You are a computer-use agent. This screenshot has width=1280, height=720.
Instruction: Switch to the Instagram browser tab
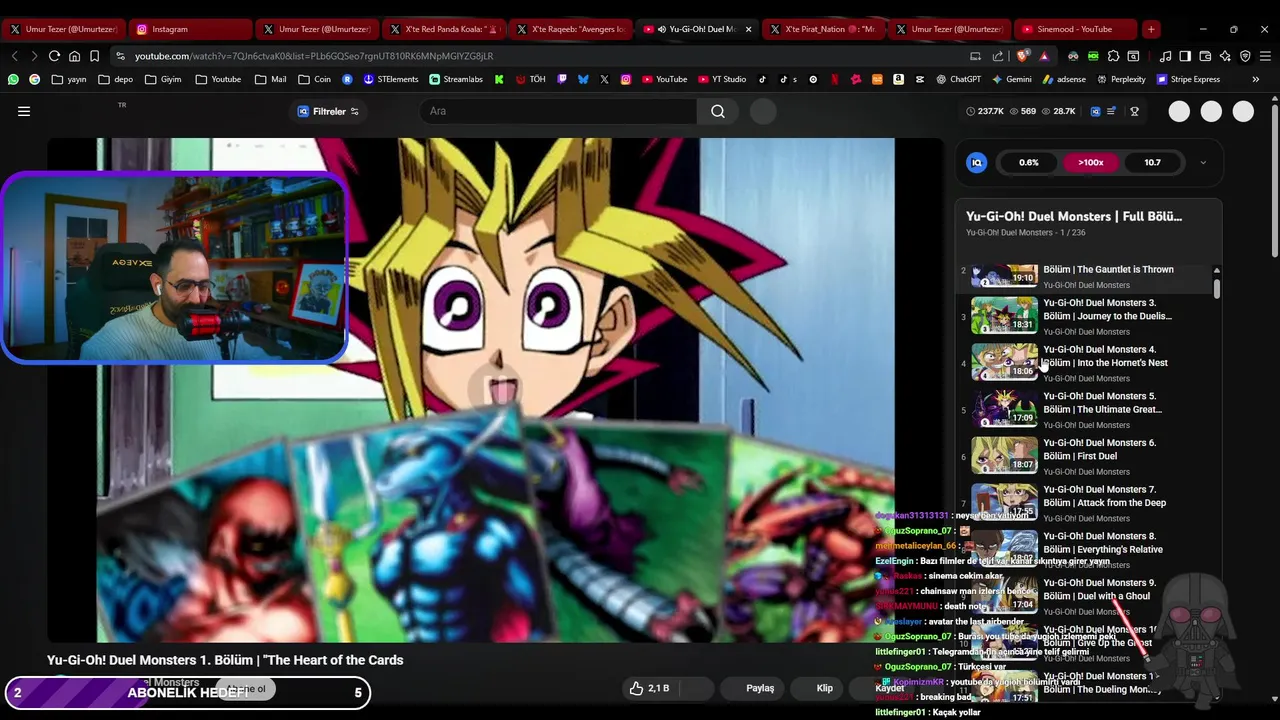190,29
